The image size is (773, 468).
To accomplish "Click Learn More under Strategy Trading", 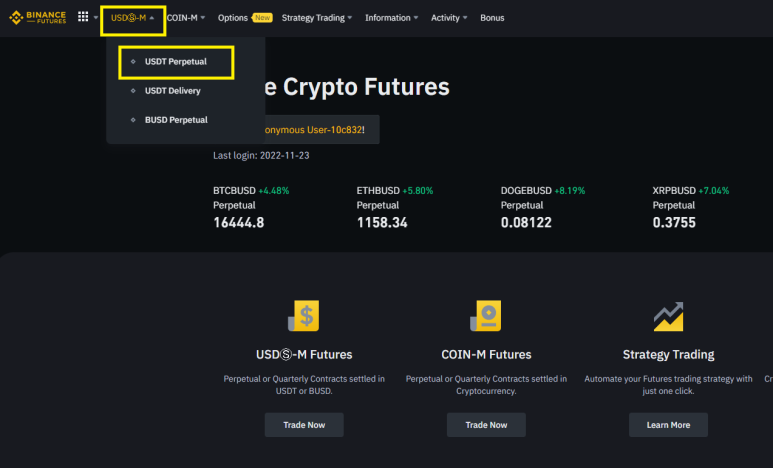I will pyautogui.click(x=668, y=425).
